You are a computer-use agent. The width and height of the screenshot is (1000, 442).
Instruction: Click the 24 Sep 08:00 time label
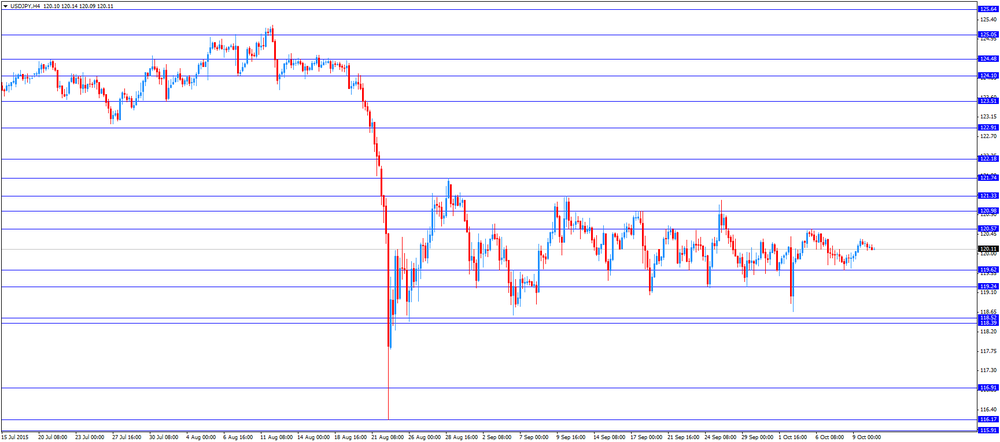tap(721, 438)
